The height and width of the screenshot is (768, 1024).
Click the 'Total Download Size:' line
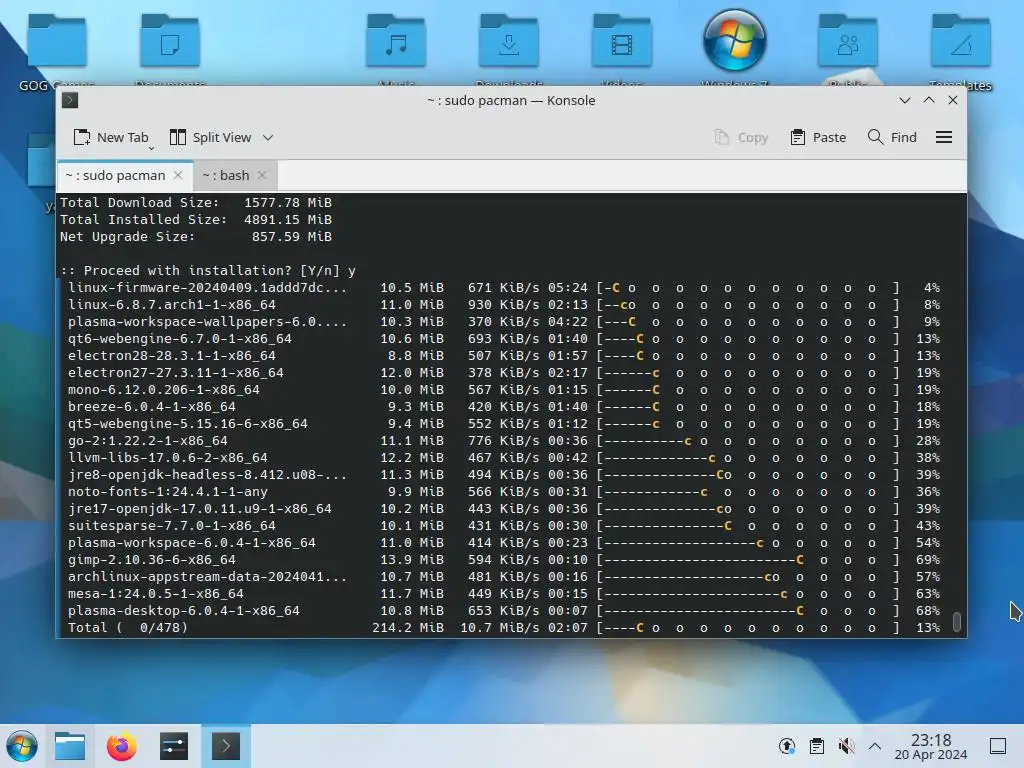[196, 202]
